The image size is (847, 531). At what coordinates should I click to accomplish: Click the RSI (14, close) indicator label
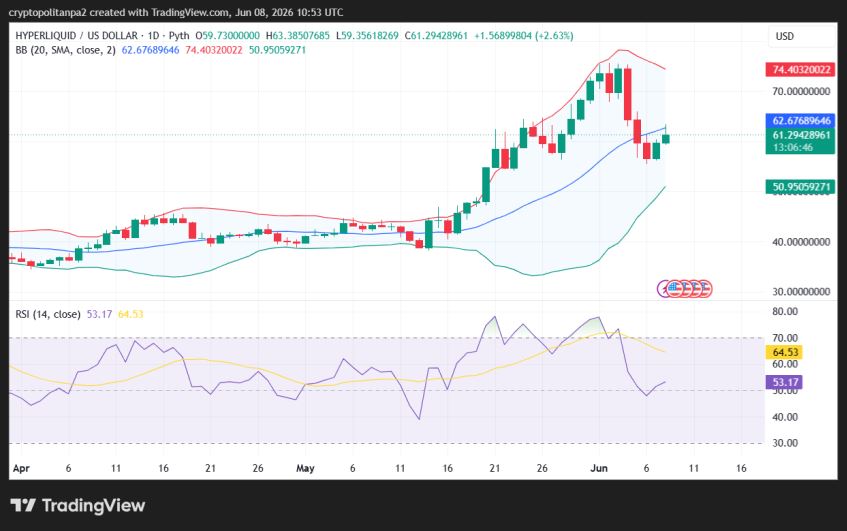pos(48,314)
